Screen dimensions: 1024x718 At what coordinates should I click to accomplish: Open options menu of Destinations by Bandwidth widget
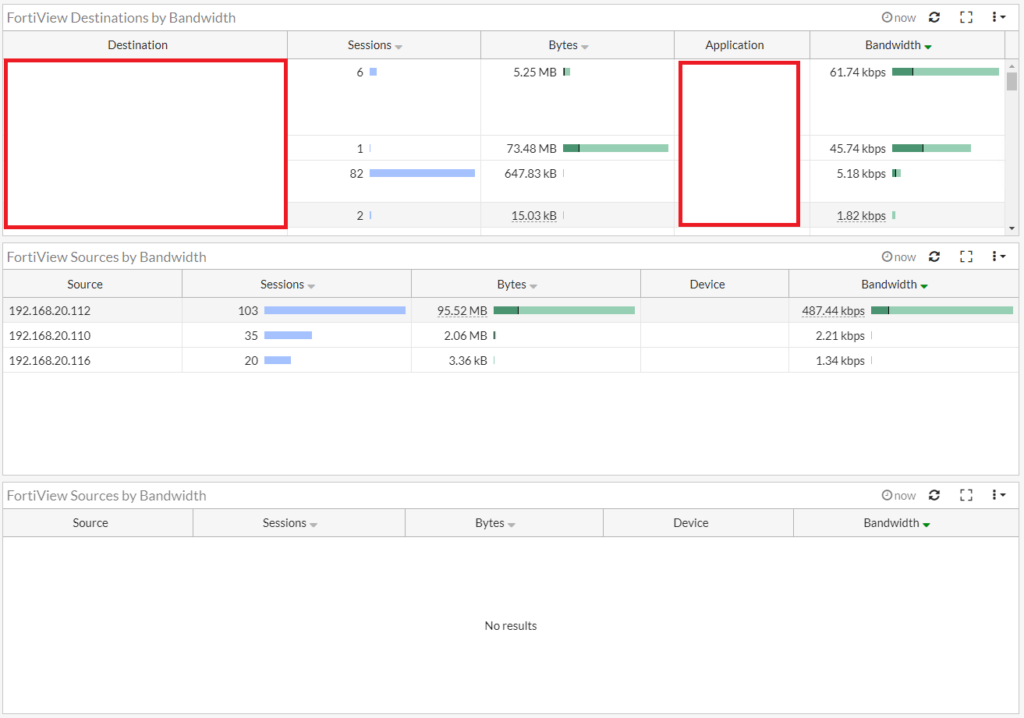(998, 17)
